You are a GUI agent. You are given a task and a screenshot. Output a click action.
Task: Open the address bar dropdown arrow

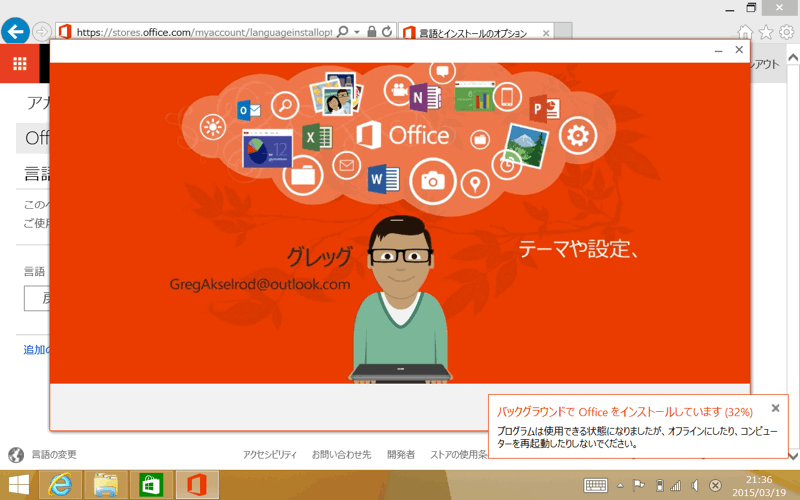[x=357, y=32]
